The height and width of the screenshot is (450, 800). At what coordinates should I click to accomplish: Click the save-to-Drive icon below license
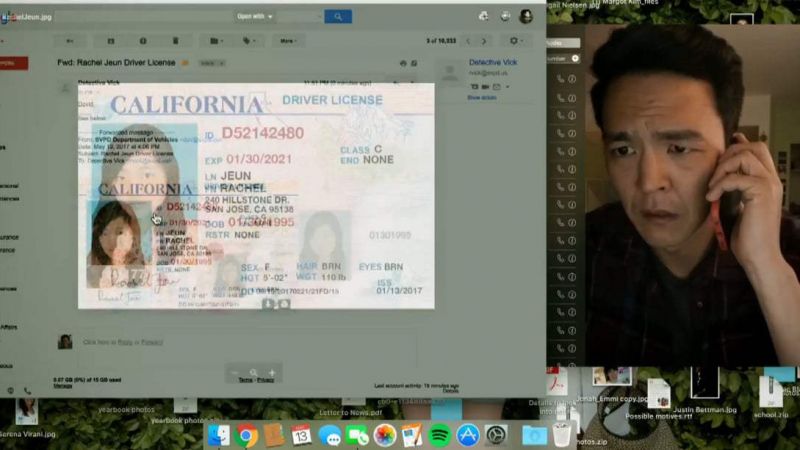[x=284, y=304]
